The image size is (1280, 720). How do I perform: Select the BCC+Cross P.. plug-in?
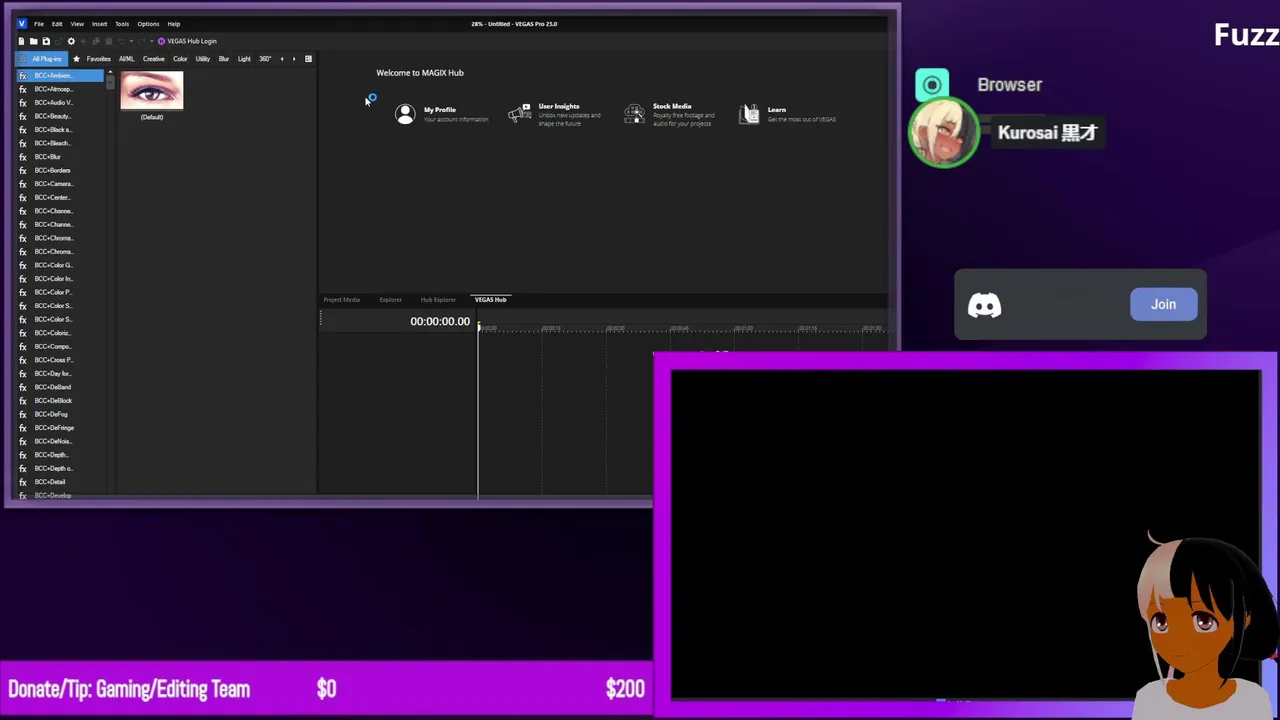60,360
